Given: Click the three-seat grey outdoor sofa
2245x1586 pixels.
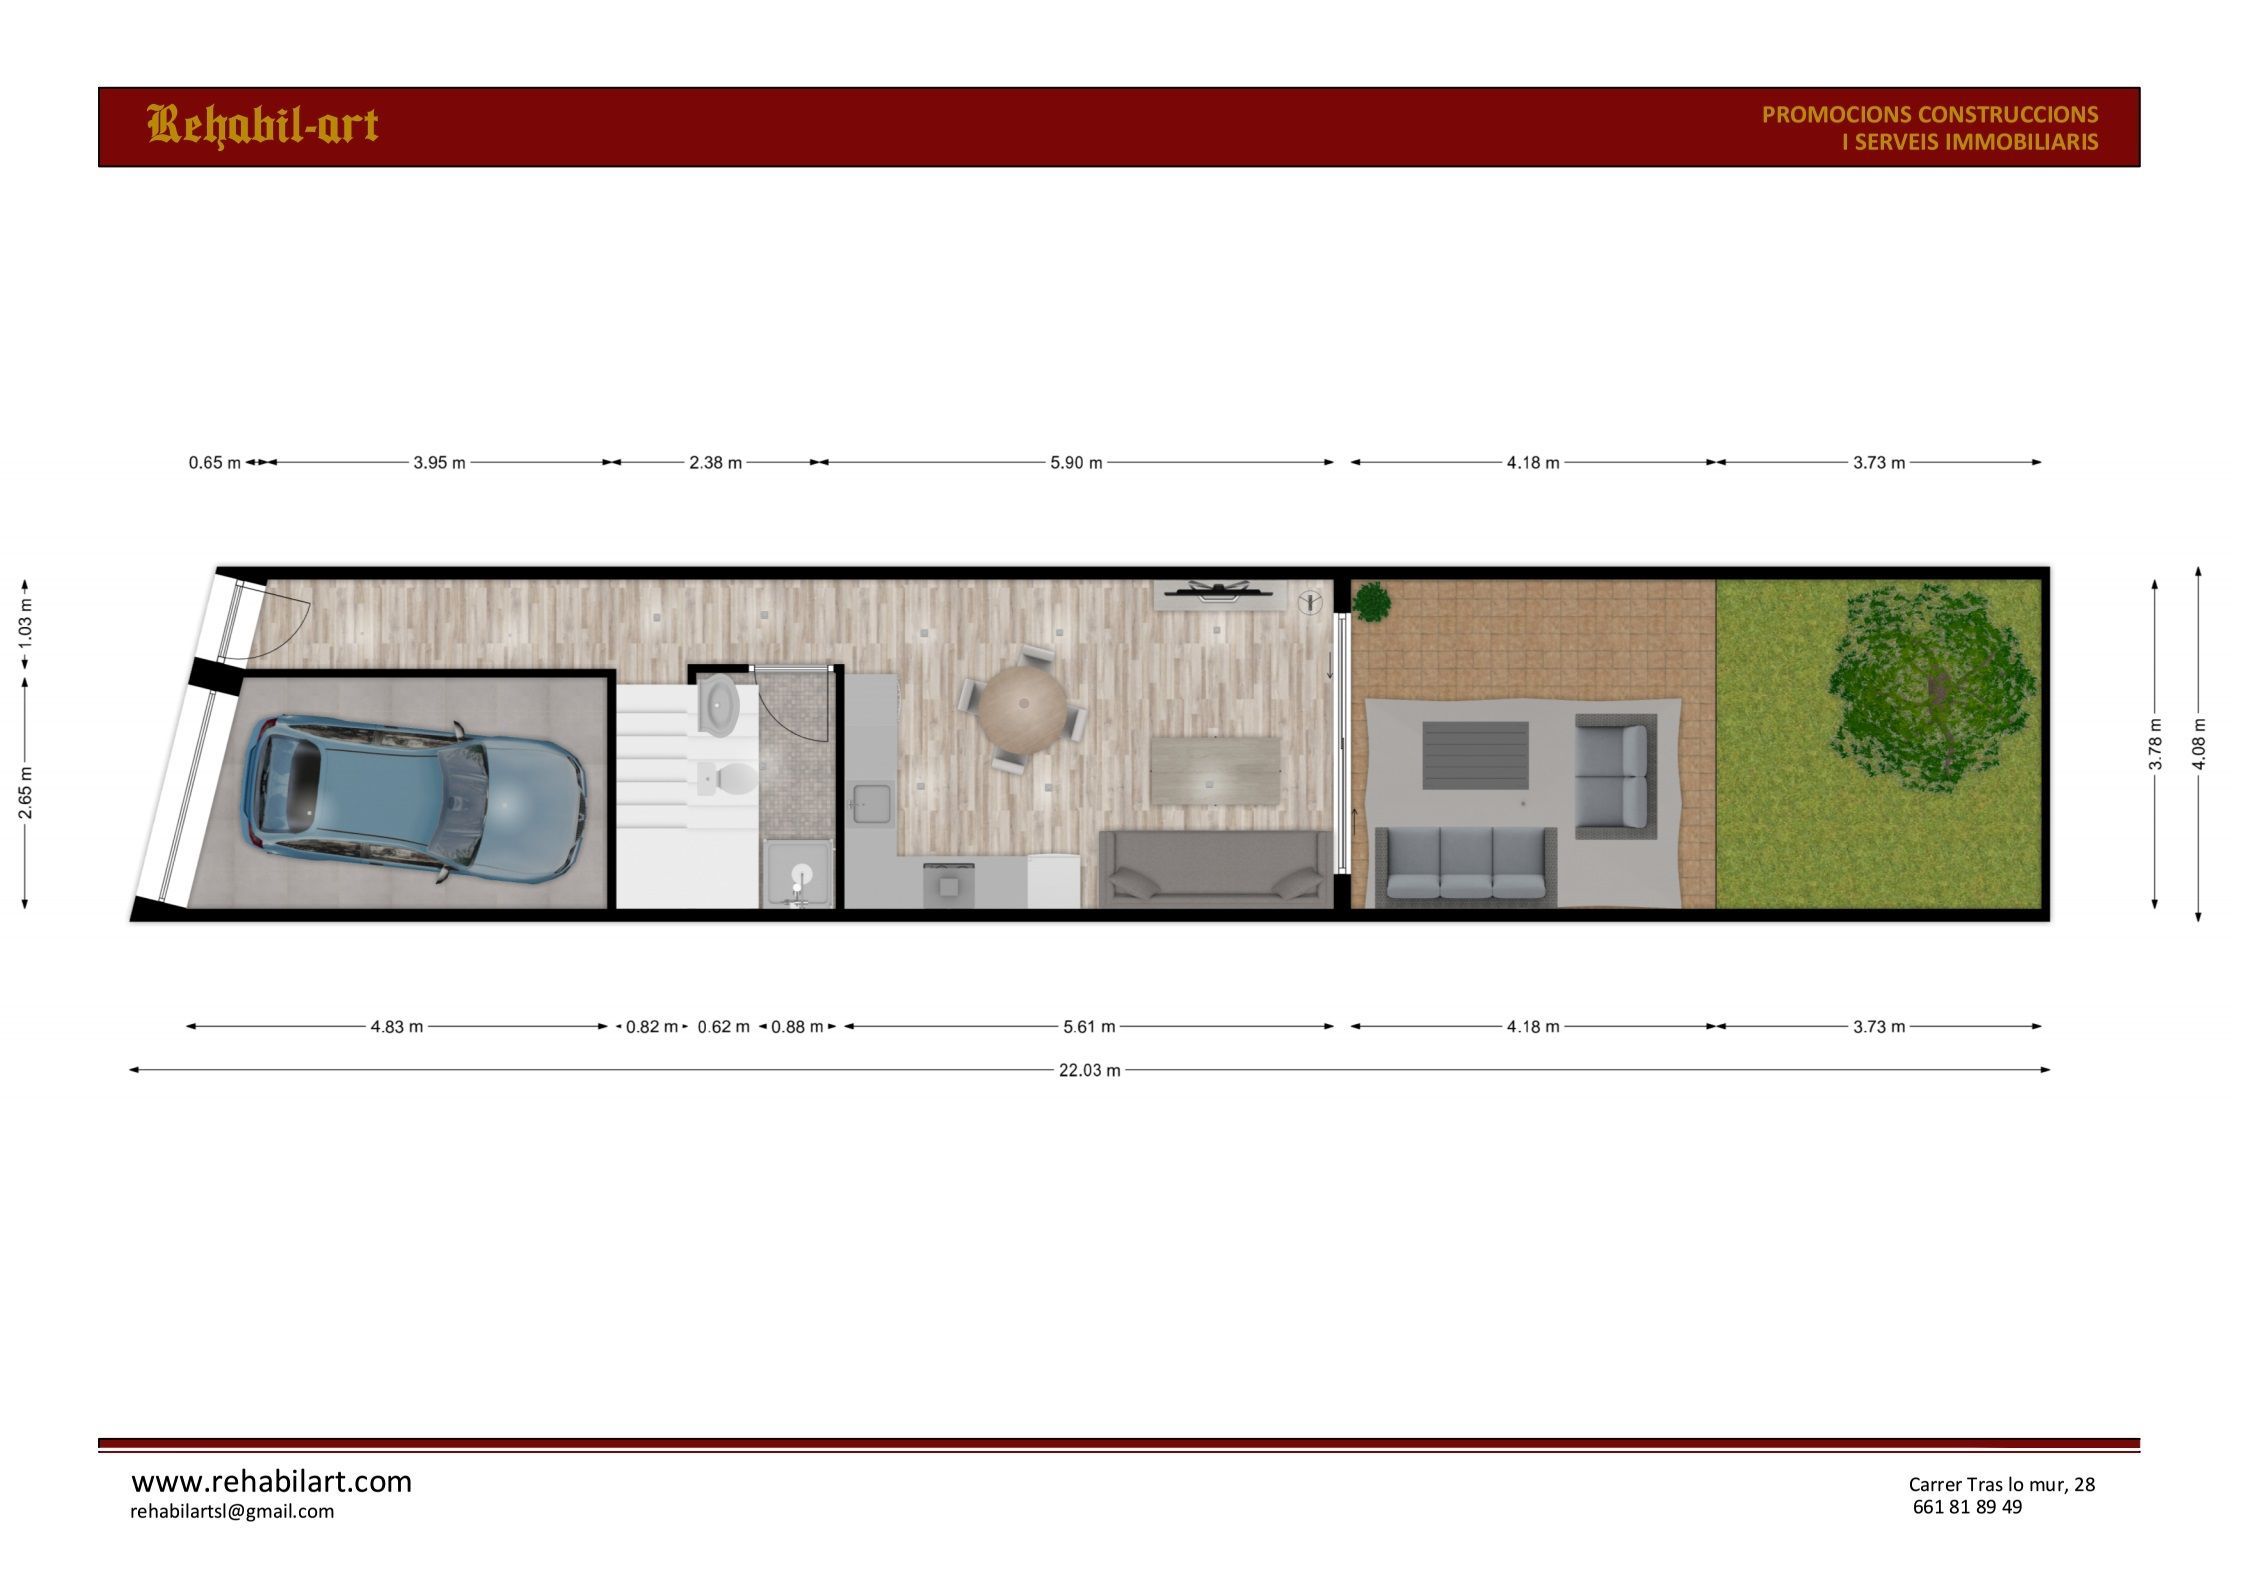Looking at the screenshot, I should point(1466,867).
